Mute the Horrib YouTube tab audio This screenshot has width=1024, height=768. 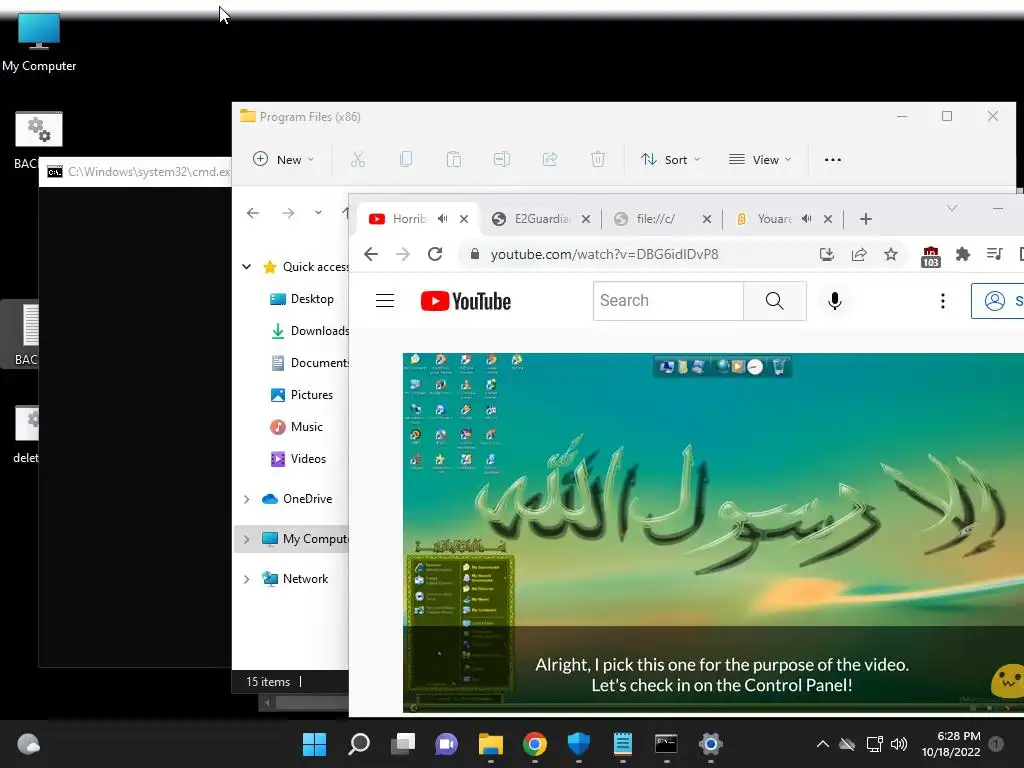pos(443,219)
